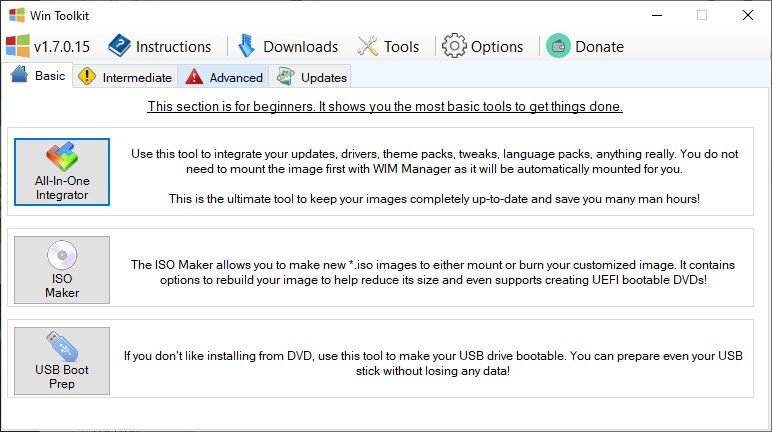
Task: Open the USB Boot Prep button
Action: 62,361
